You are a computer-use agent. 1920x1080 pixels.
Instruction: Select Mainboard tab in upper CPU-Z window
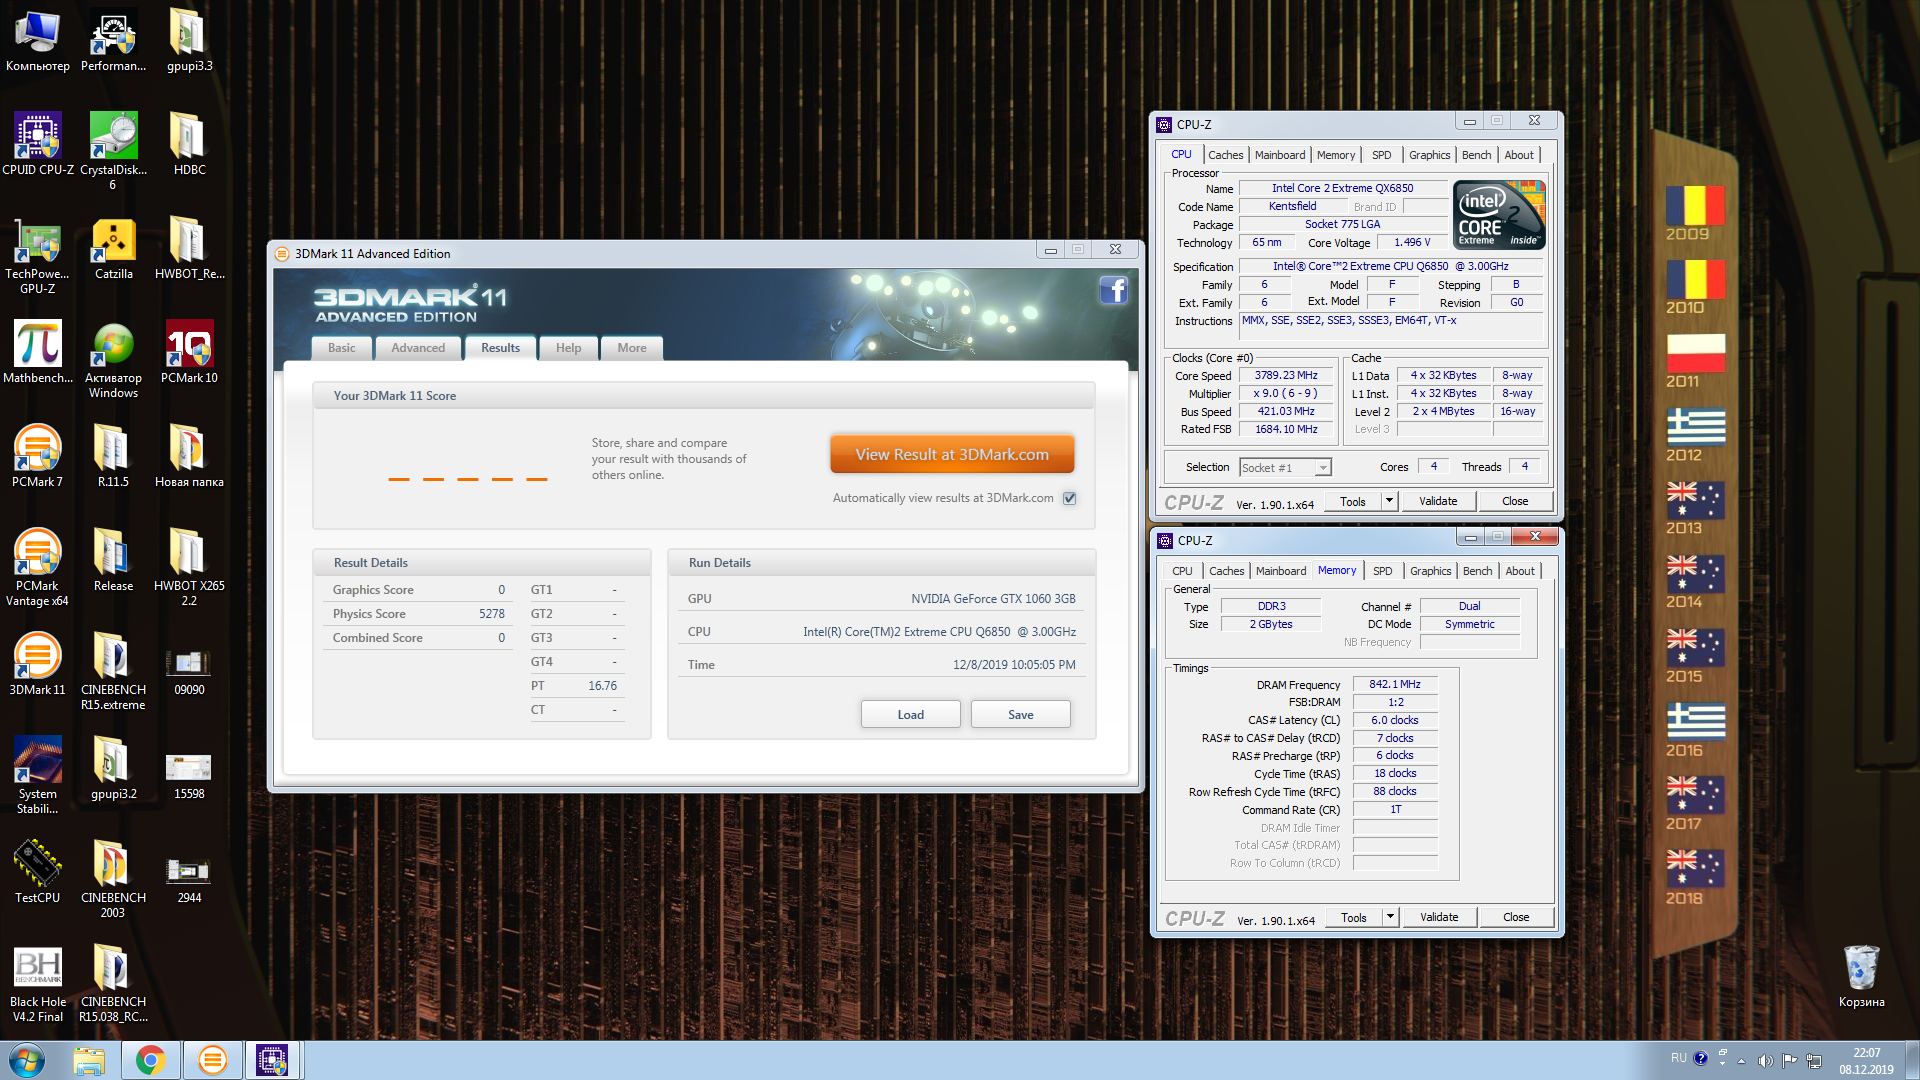1280,155
